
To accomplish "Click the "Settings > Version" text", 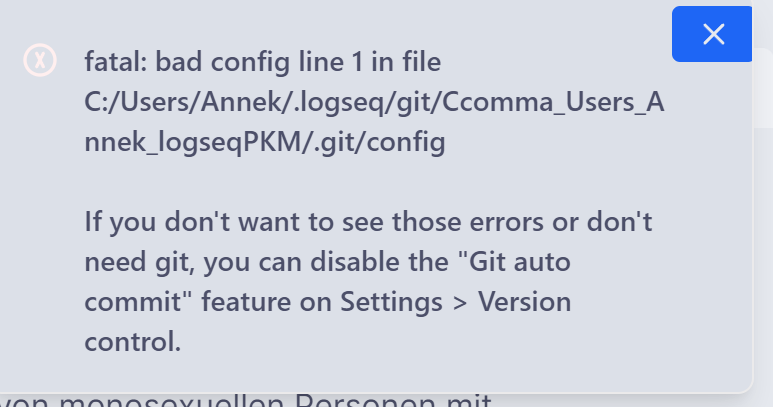I will click(456, 301).
